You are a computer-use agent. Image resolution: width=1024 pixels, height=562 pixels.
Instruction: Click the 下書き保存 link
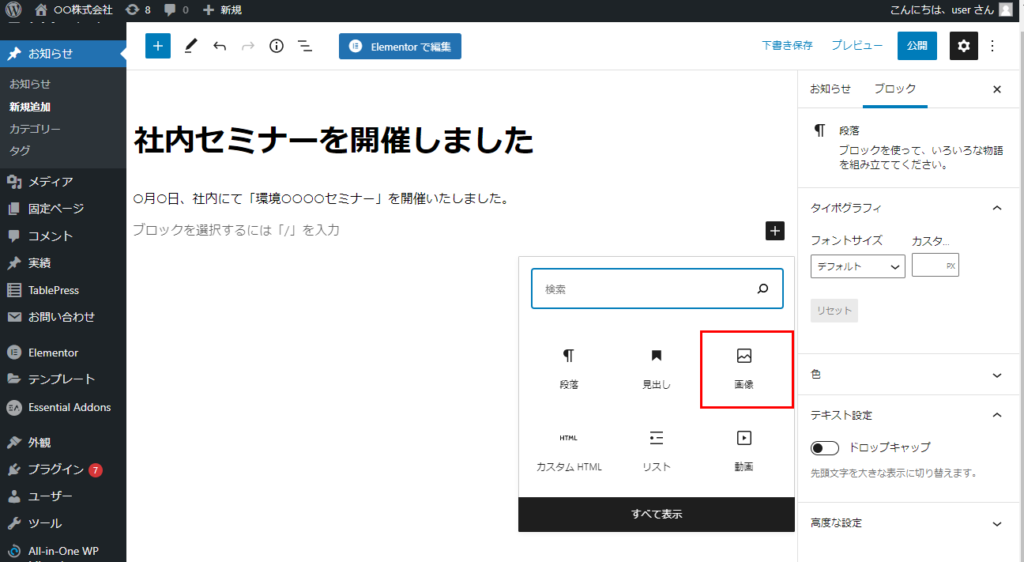(787, 46)
